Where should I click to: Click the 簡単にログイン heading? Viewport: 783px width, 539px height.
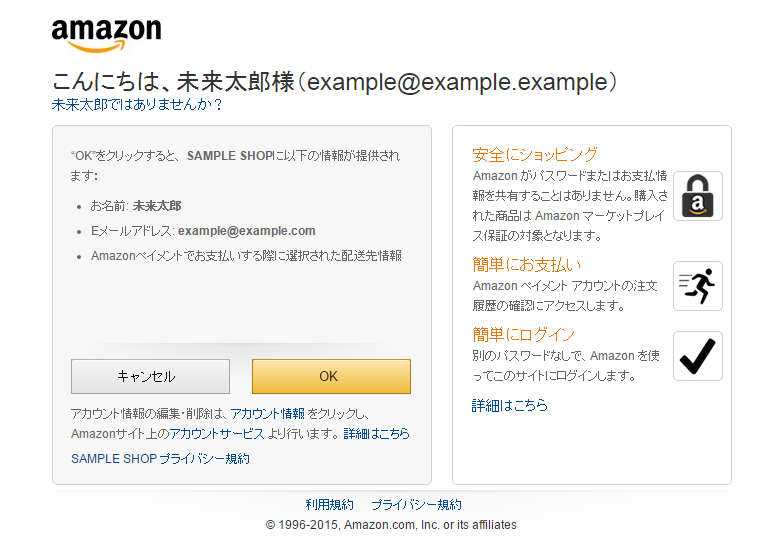click(524, 335)
